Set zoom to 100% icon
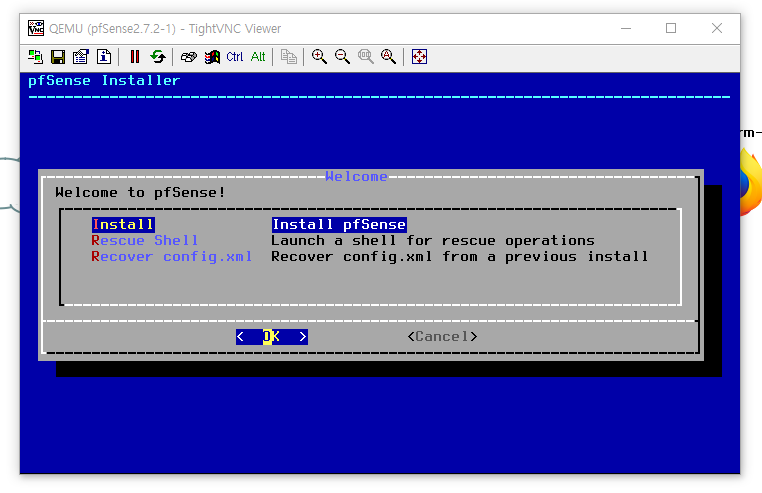The width and height of the screenshot is (762, 493). tap(365, 57)
